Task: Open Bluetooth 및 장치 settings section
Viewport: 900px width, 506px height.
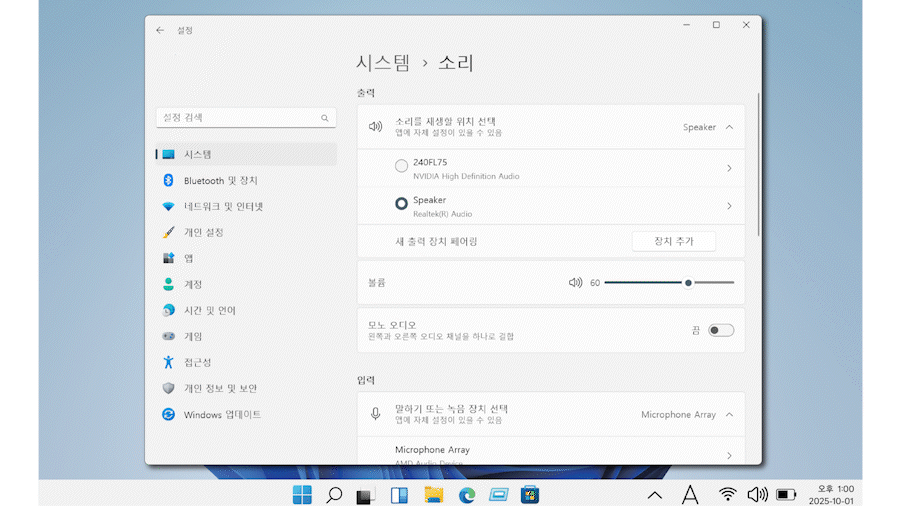Action: tap(220, 180)
